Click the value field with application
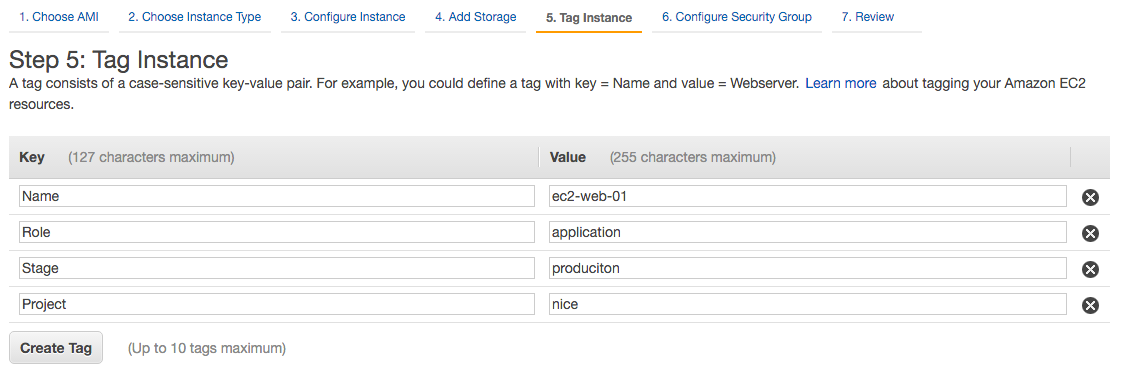 pos(808,232)
